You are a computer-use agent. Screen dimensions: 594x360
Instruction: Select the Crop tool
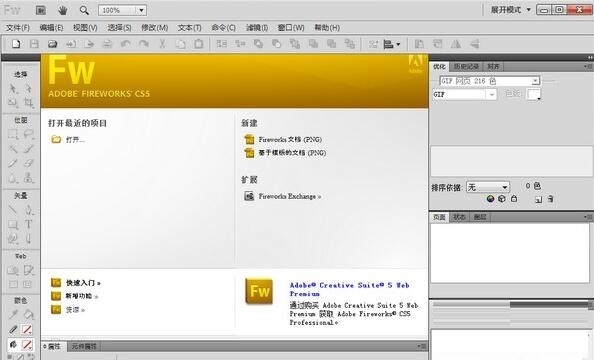(x=28, y=103)
